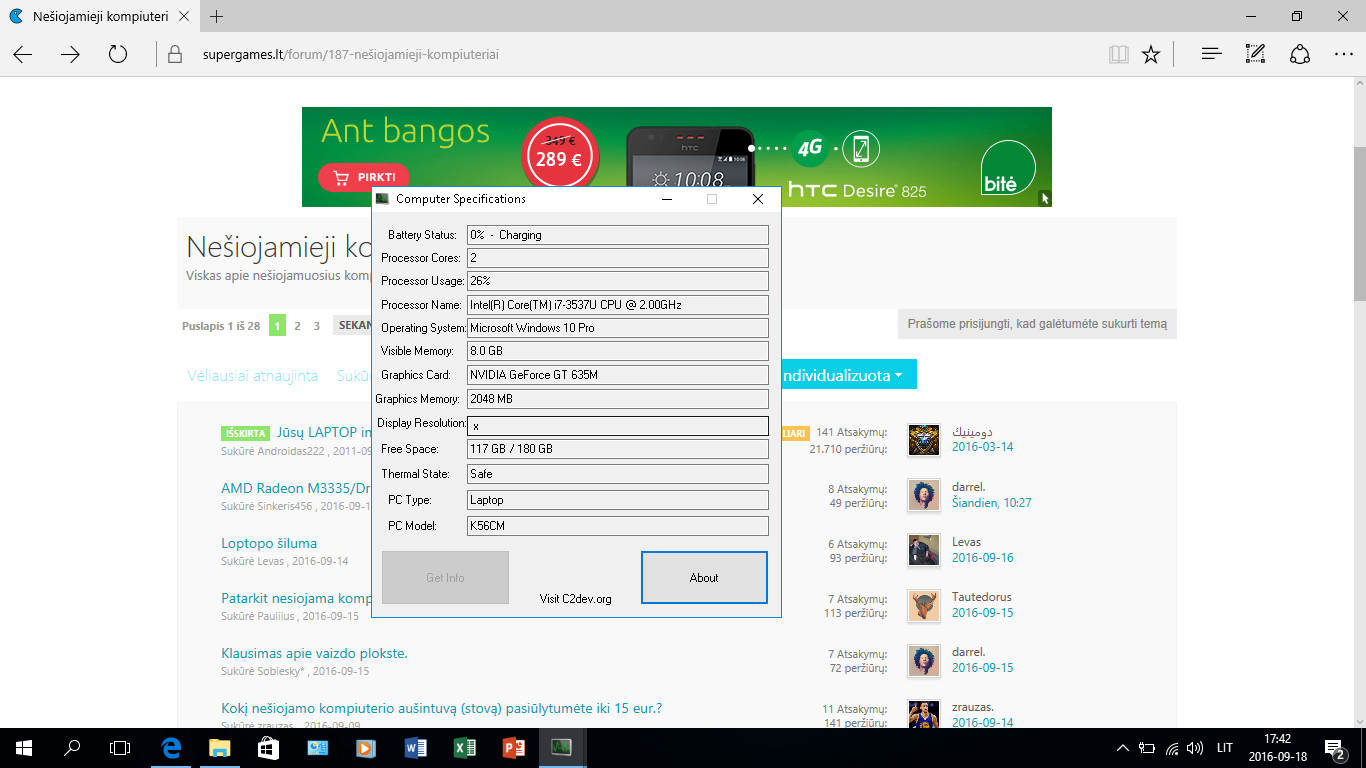This screenshot has width=1366, height=768.
Task: Open Windows Store from taskbar
Action: (x=268, y=747)
